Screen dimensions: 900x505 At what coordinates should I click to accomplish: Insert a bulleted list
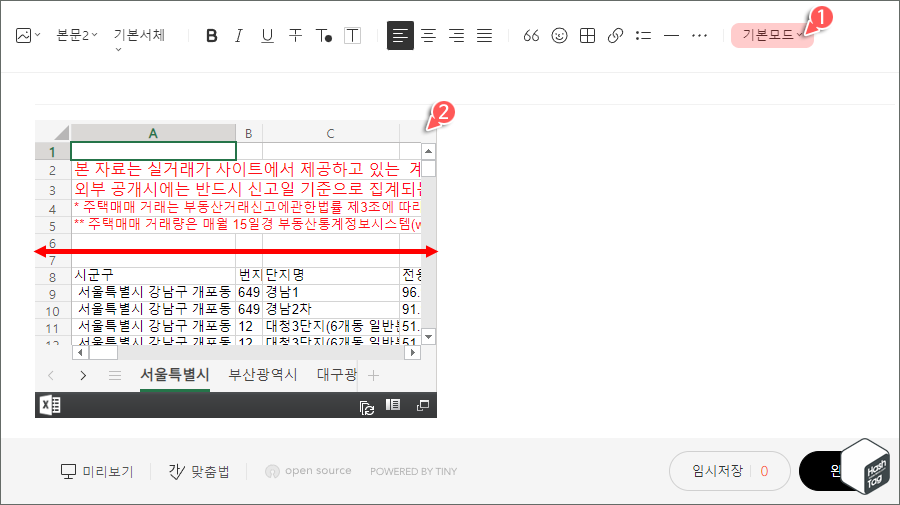click(x=643, y=36)
